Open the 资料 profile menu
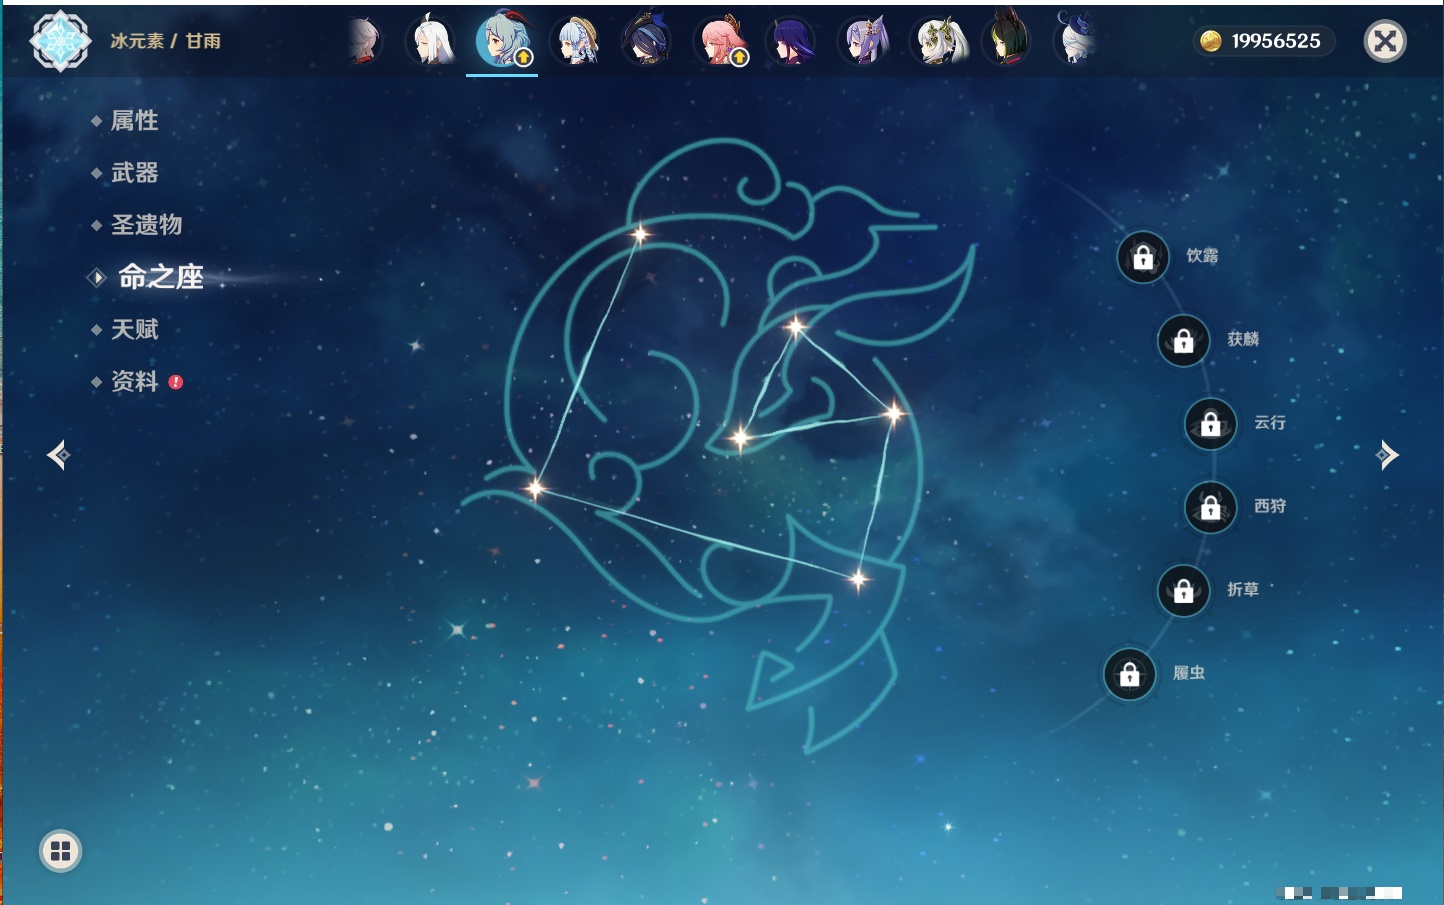Viewport: 1444px width, 905px height. pos(134,381)
